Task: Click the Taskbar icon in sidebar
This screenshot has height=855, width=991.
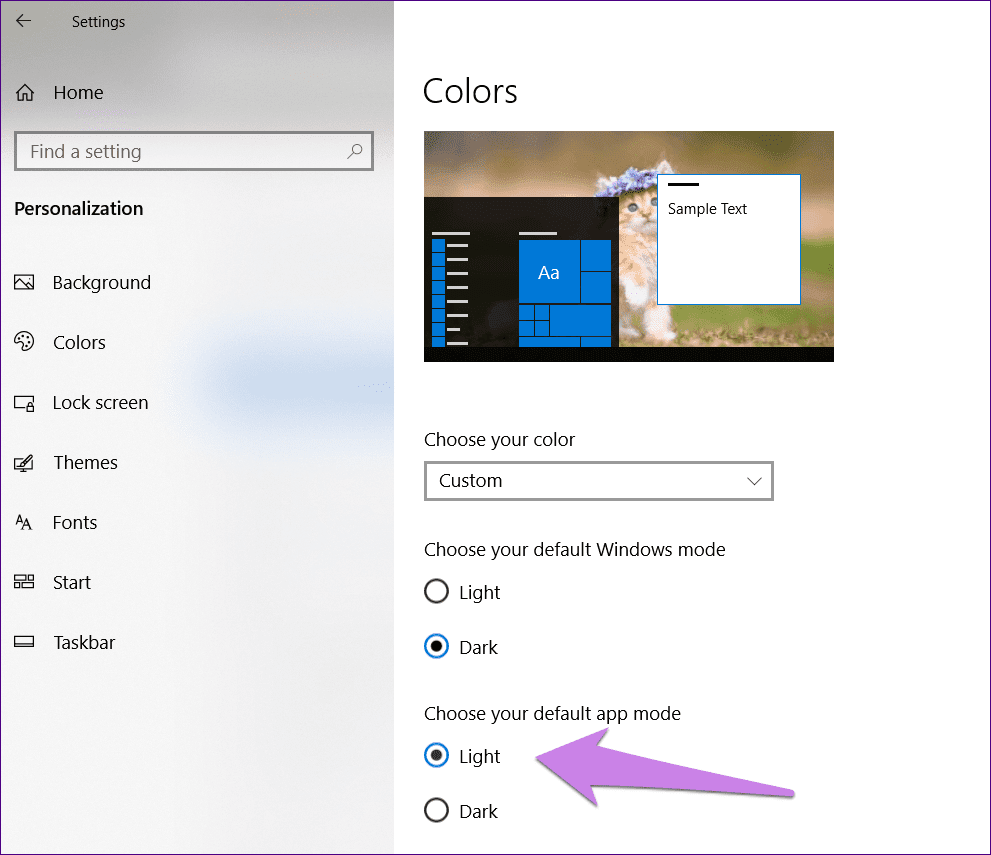Action: click(x=24, y=642)
